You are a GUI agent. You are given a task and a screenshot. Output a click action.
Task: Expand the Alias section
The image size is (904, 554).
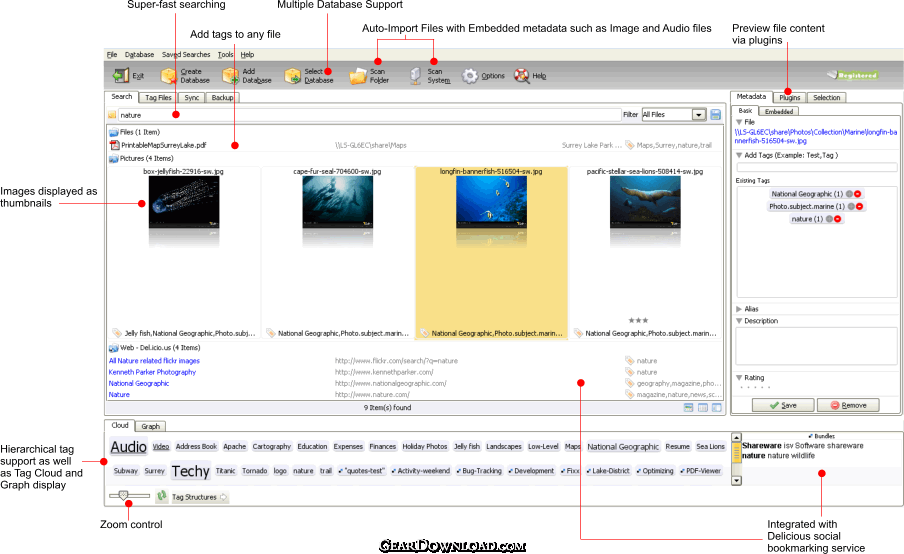coord(739,309)
